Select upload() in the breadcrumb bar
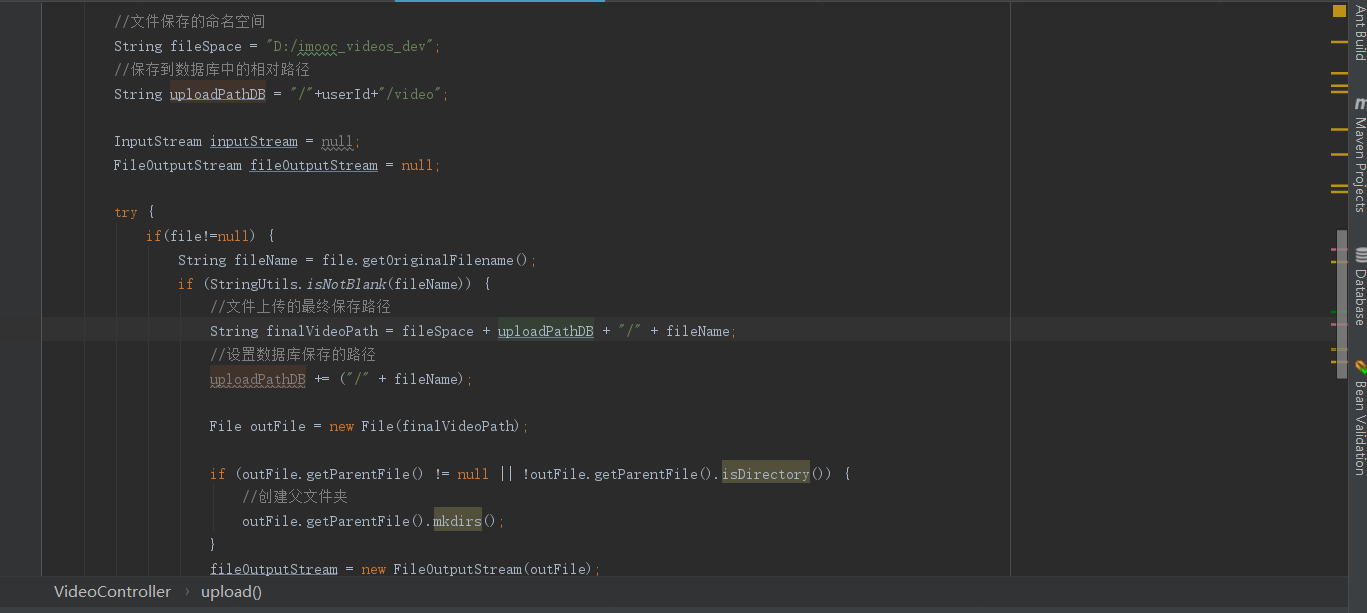The width and height of the screenshot is (1367, 613). coord(231,592)
